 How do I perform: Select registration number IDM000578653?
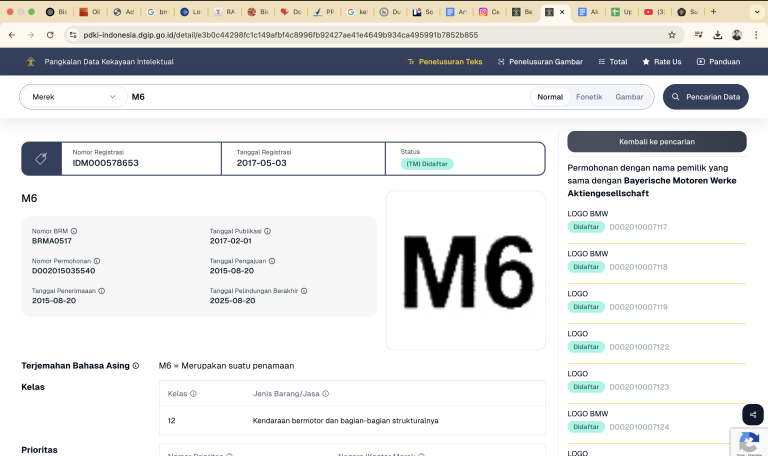click(x=105, y=163)
